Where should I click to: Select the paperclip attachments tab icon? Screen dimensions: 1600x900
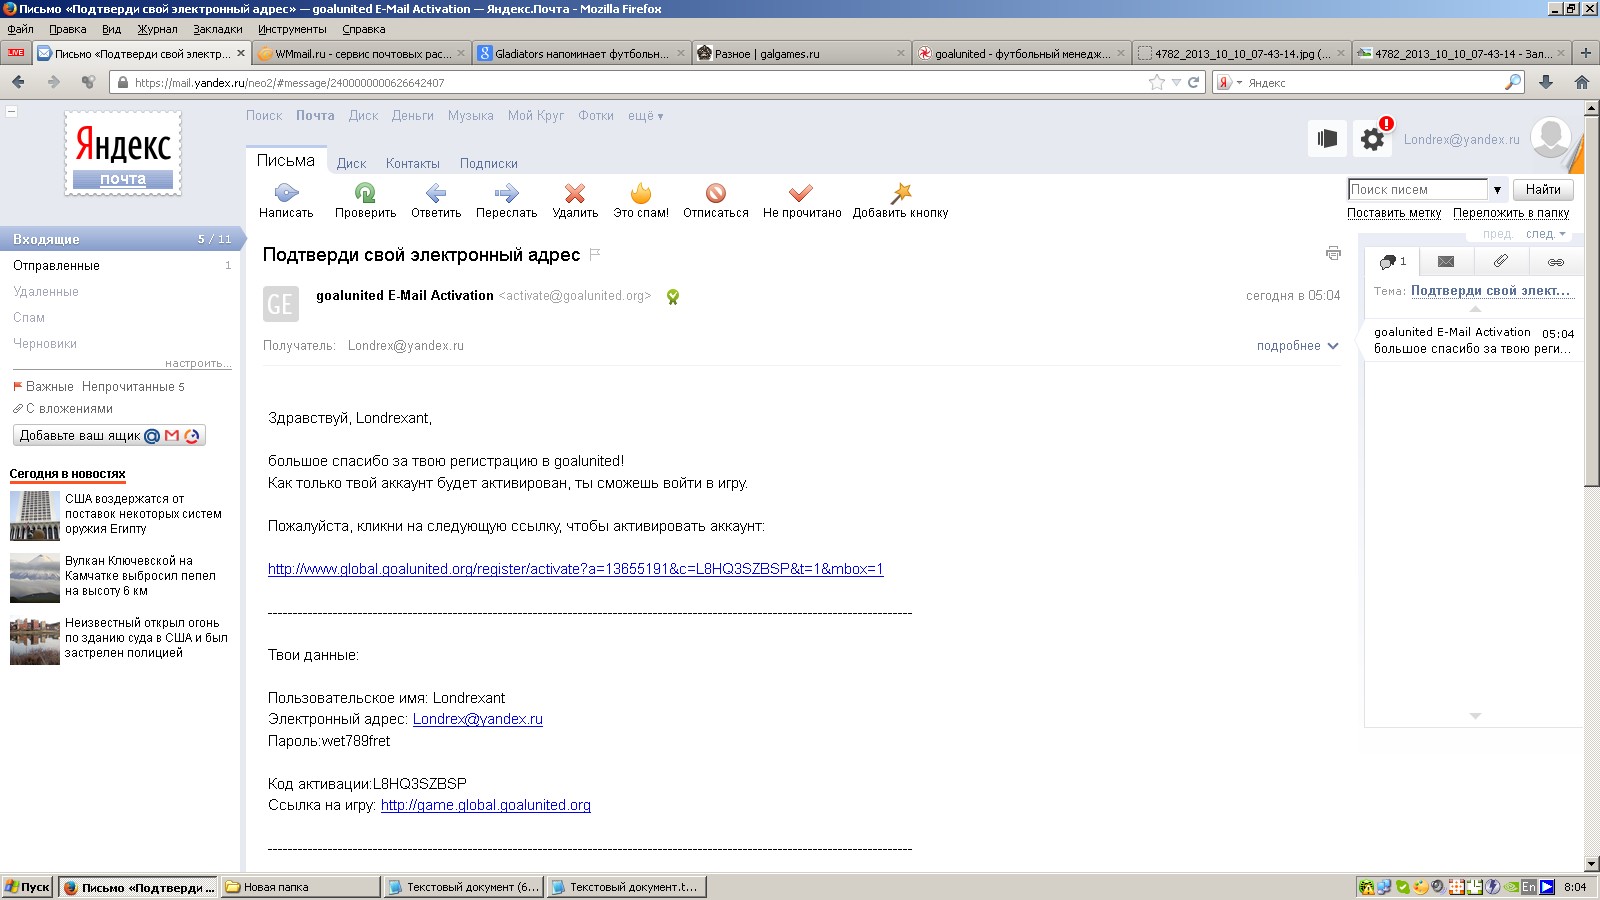click(1500, 261)
